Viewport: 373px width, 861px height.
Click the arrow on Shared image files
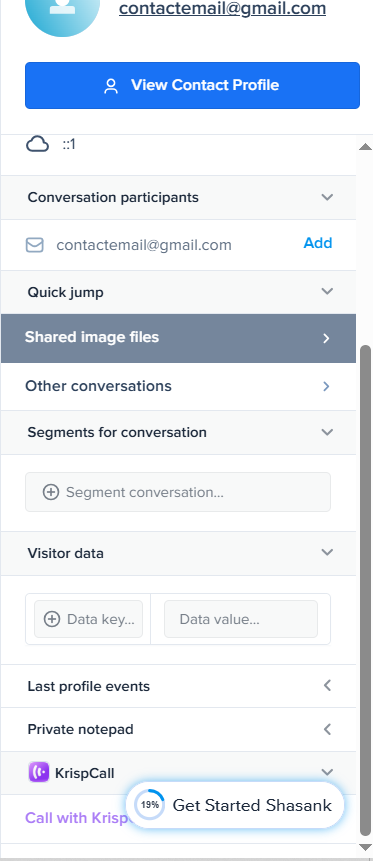click(x=326, y=338)
